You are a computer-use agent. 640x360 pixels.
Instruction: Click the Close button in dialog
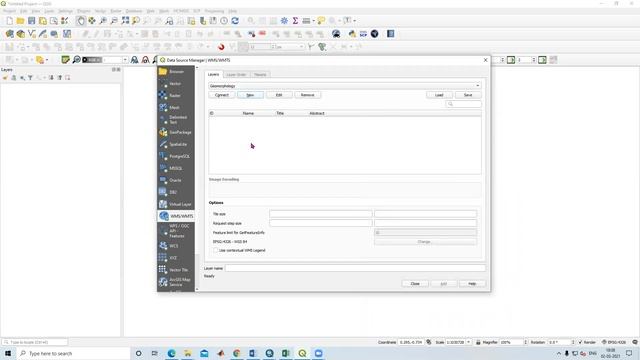415,284
